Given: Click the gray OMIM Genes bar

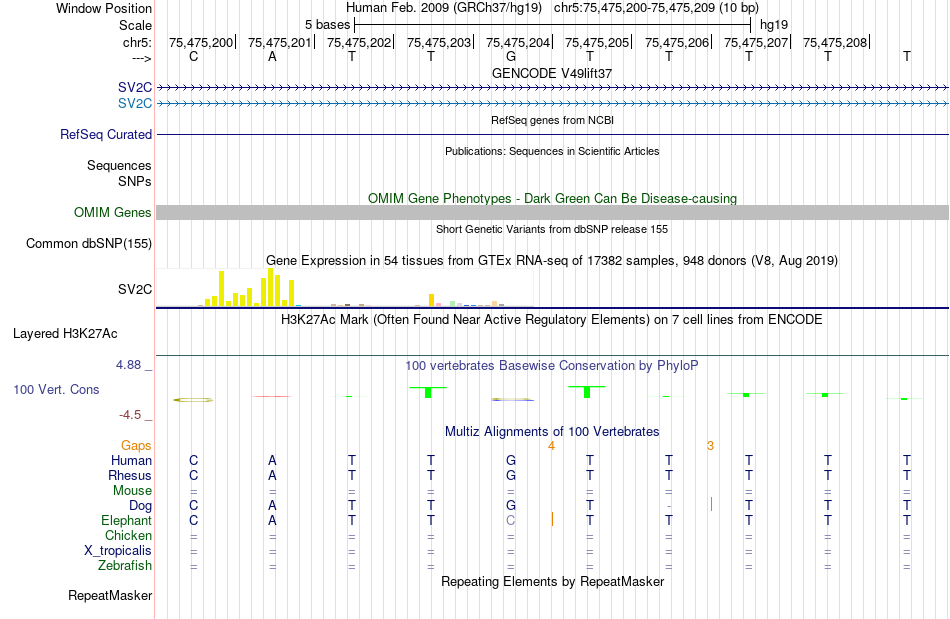Looking at the screenshot, I should pyautogui.click(x=553, y=213).
